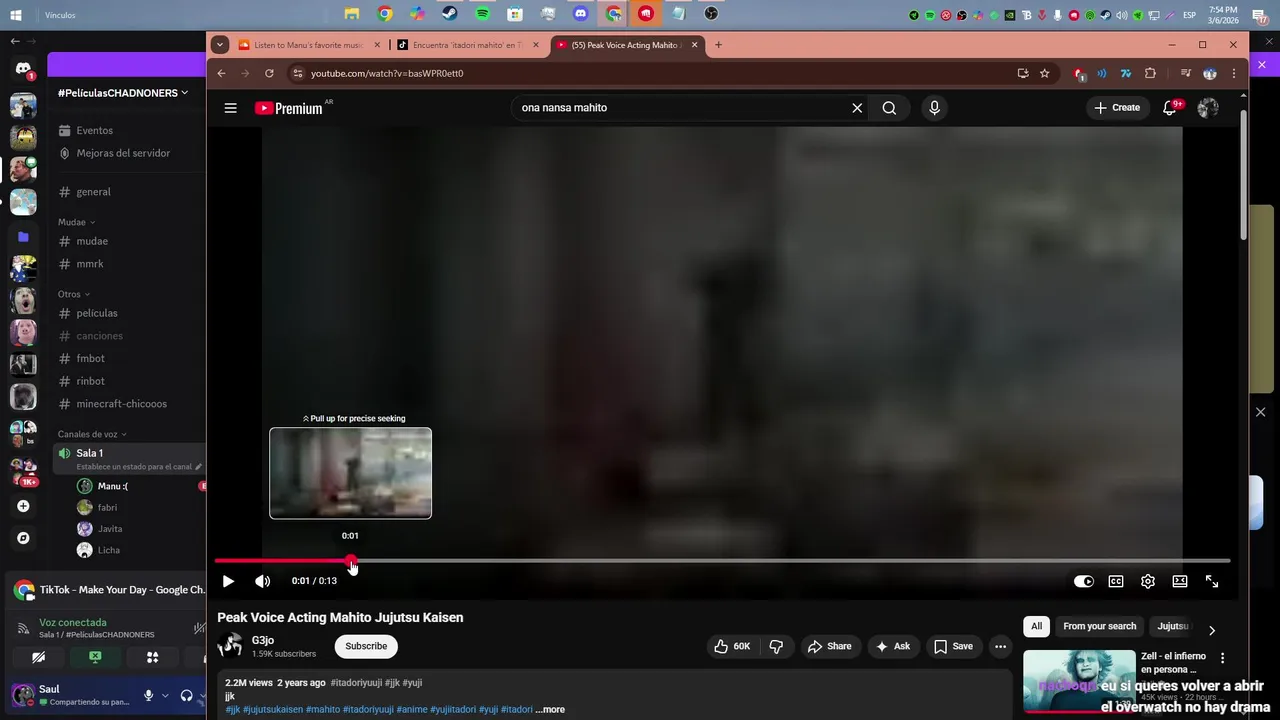Toggle Discord camera on
The image size is (1280, 720).
38,657
